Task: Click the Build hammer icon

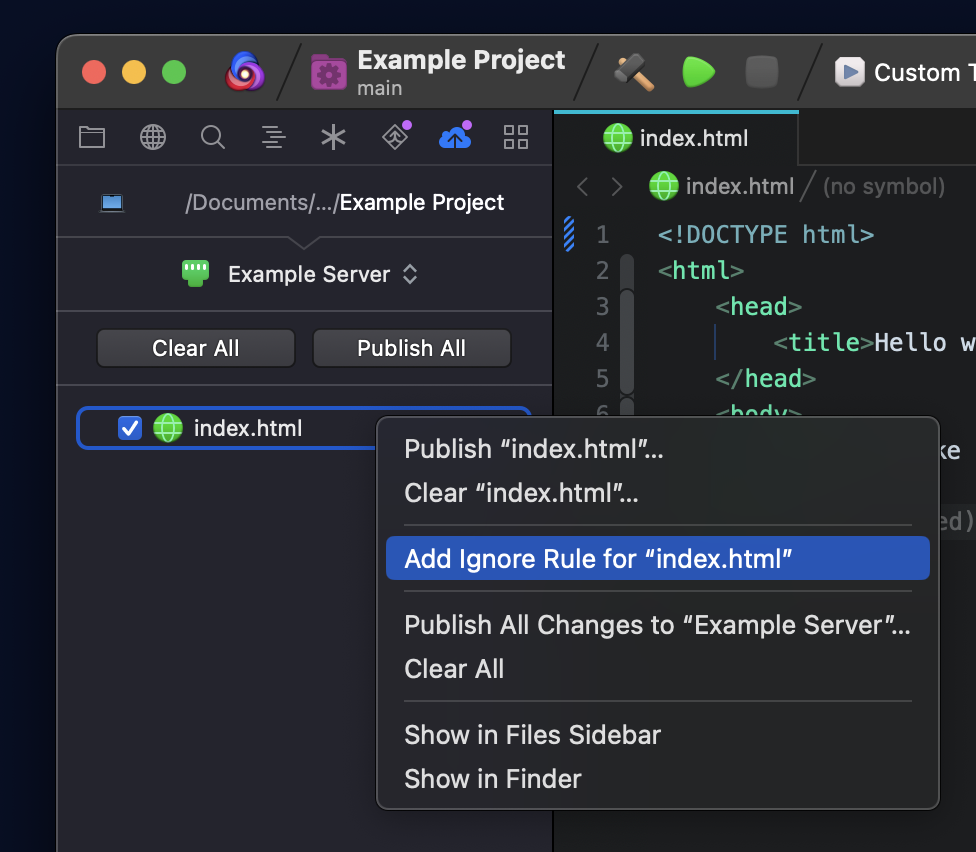Action: click(x=634, y=72)
